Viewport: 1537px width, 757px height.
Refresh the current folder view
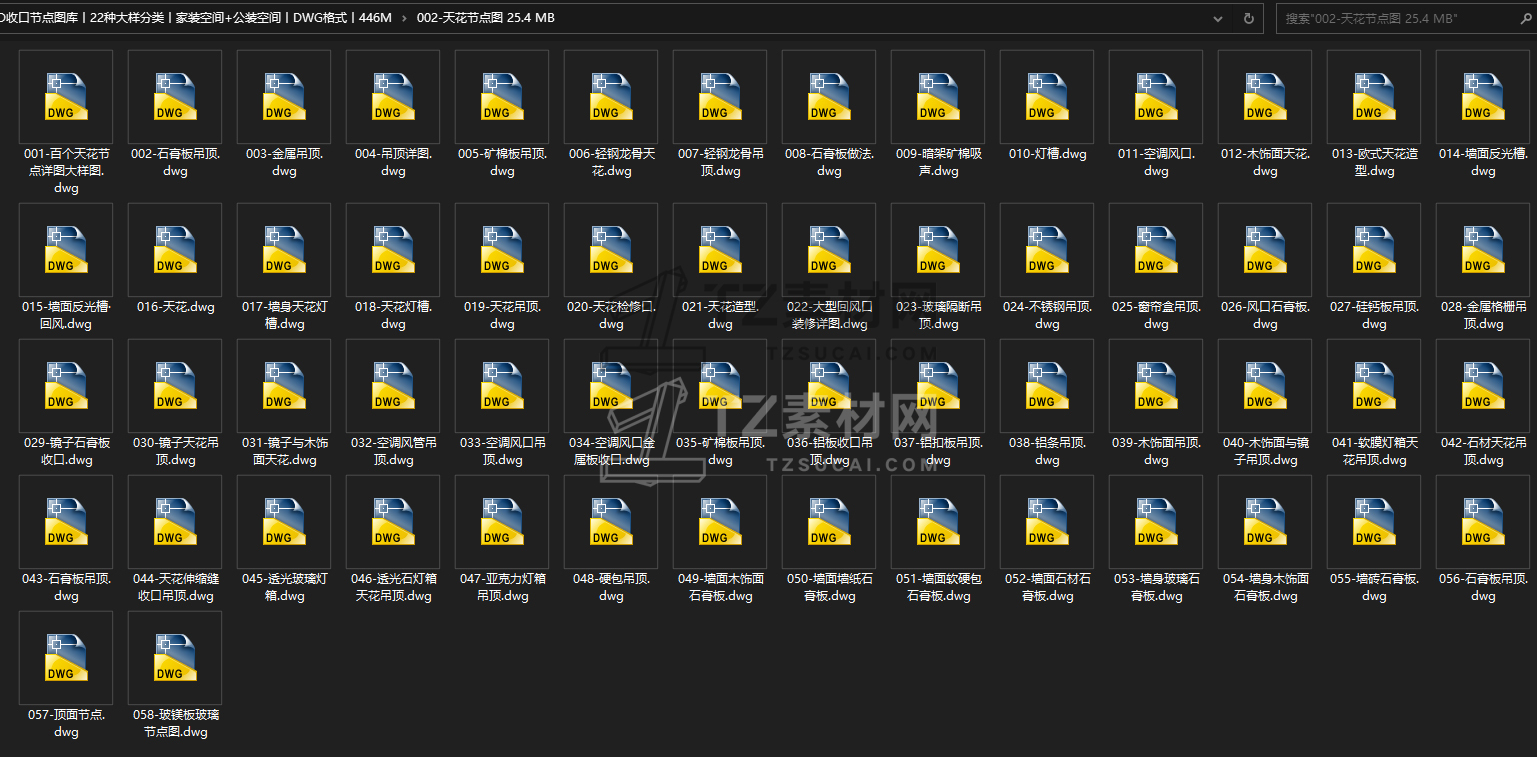pyautogui.click(x=1249, y=18)
